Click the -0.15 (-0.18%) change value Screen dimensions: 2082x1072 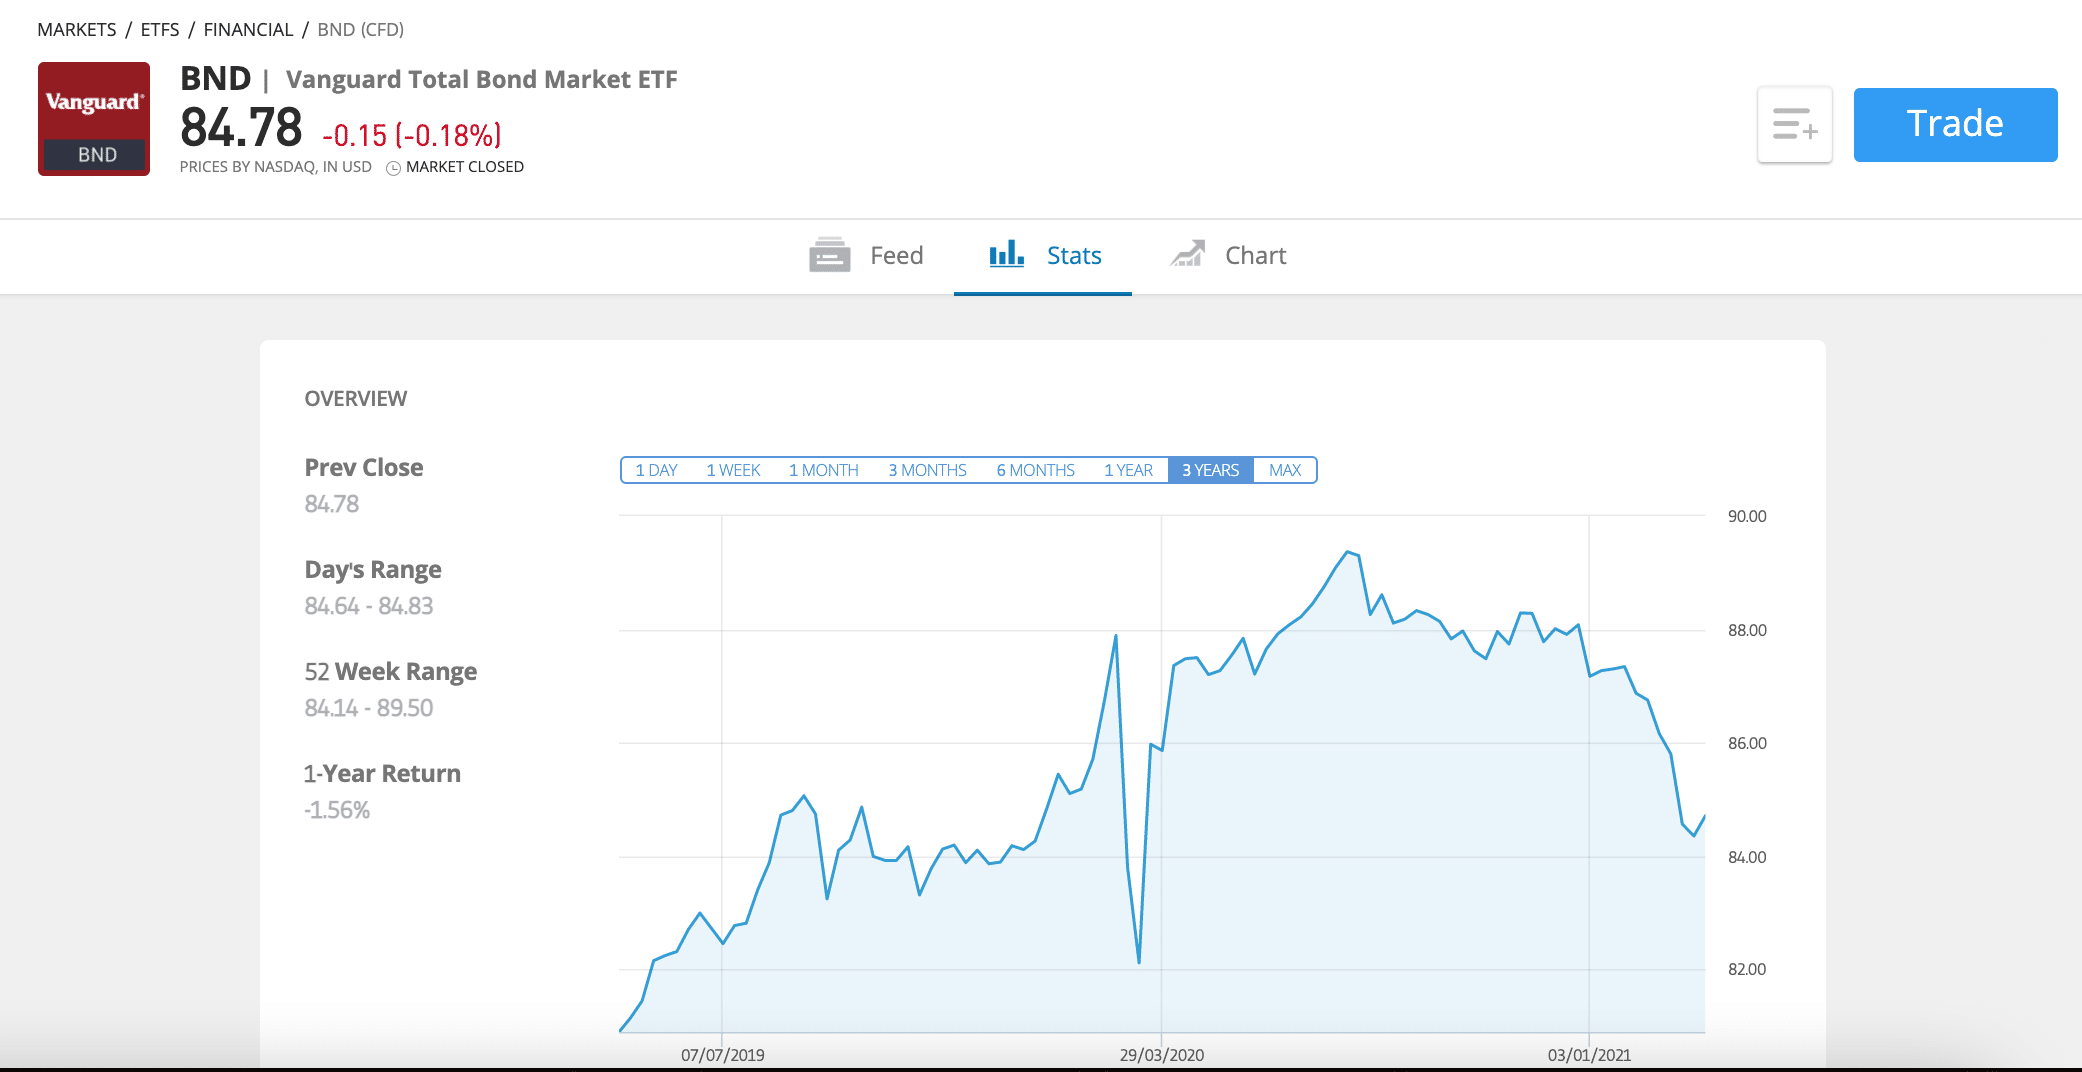(411, 135)
